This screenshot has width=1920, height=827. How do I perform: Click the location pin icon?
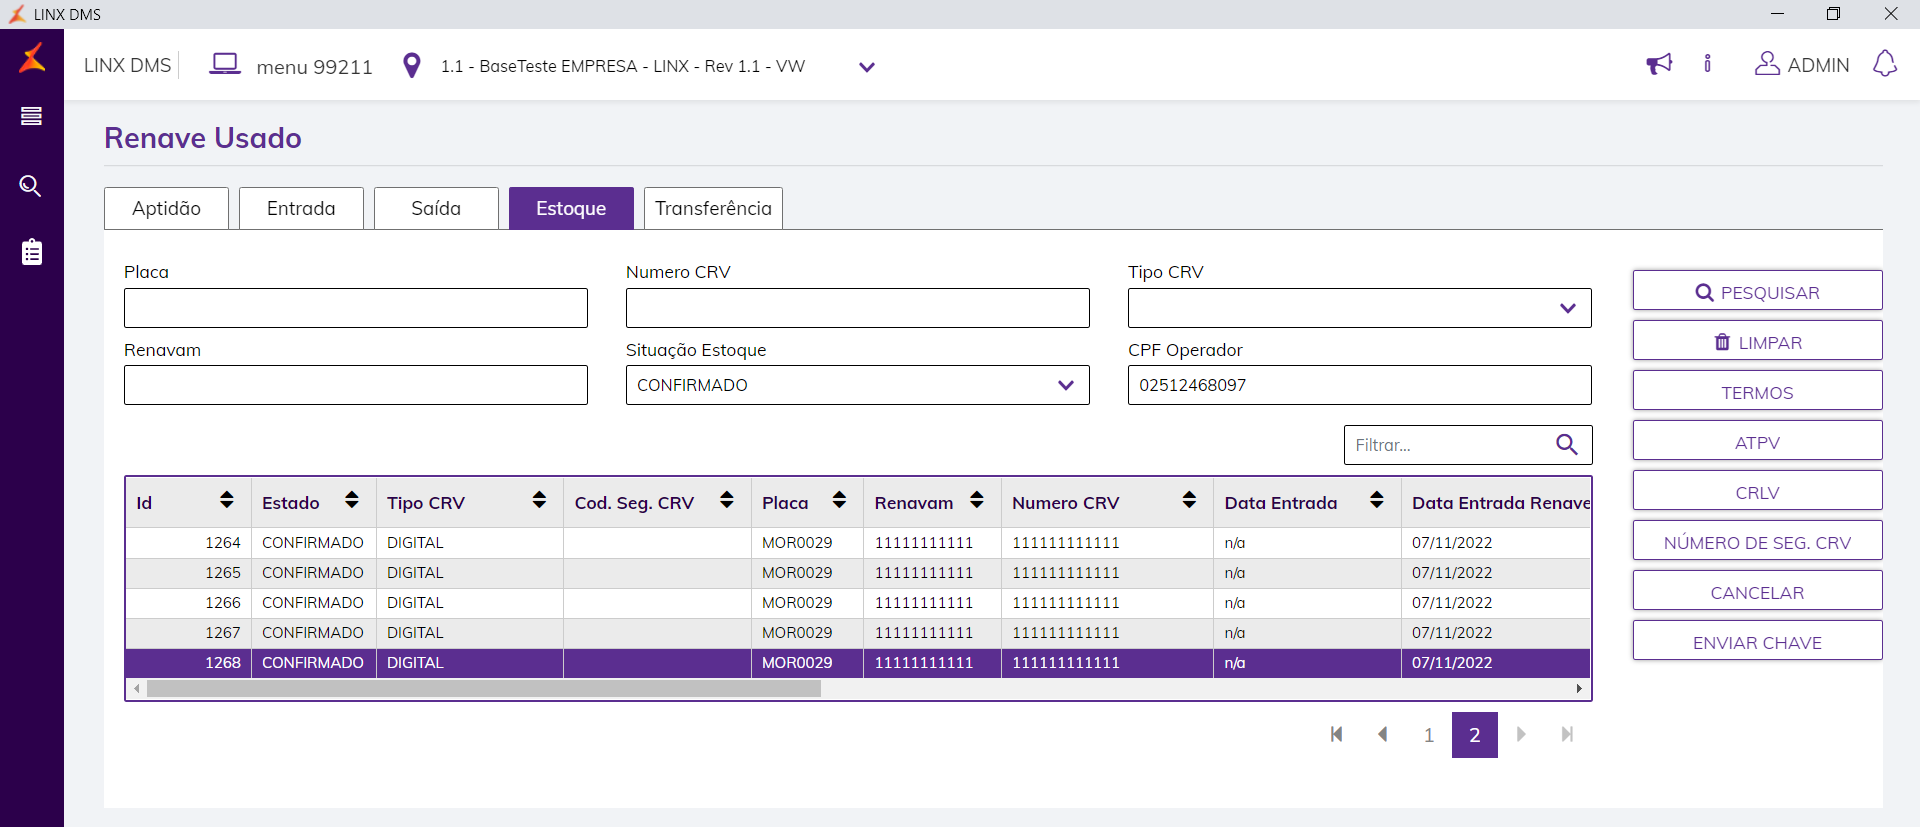(x=411, y=66)
